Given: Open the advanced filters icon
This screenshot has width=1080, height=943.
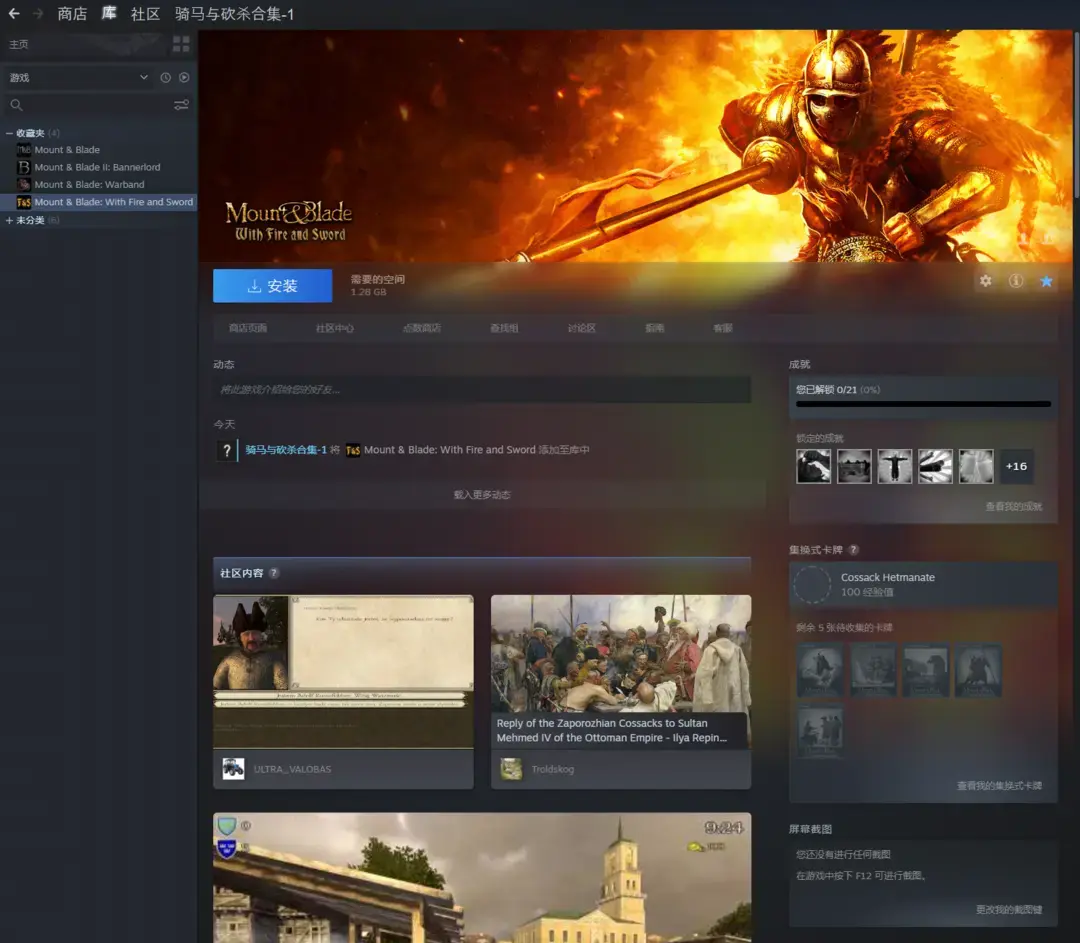Looking at the screenshot, I should pyautogui.click(x=181, y=105).
